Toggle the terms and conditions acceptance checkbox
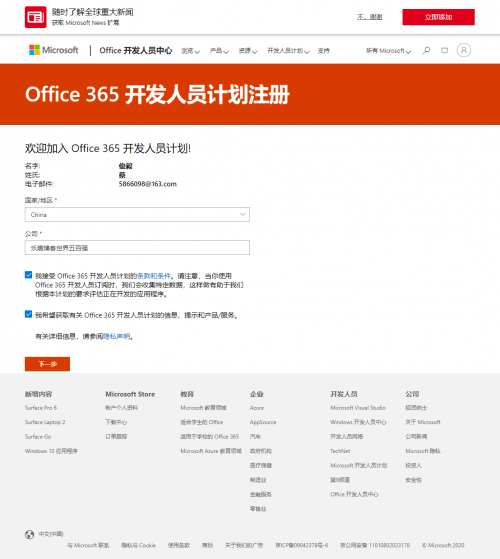 (29, 275)
